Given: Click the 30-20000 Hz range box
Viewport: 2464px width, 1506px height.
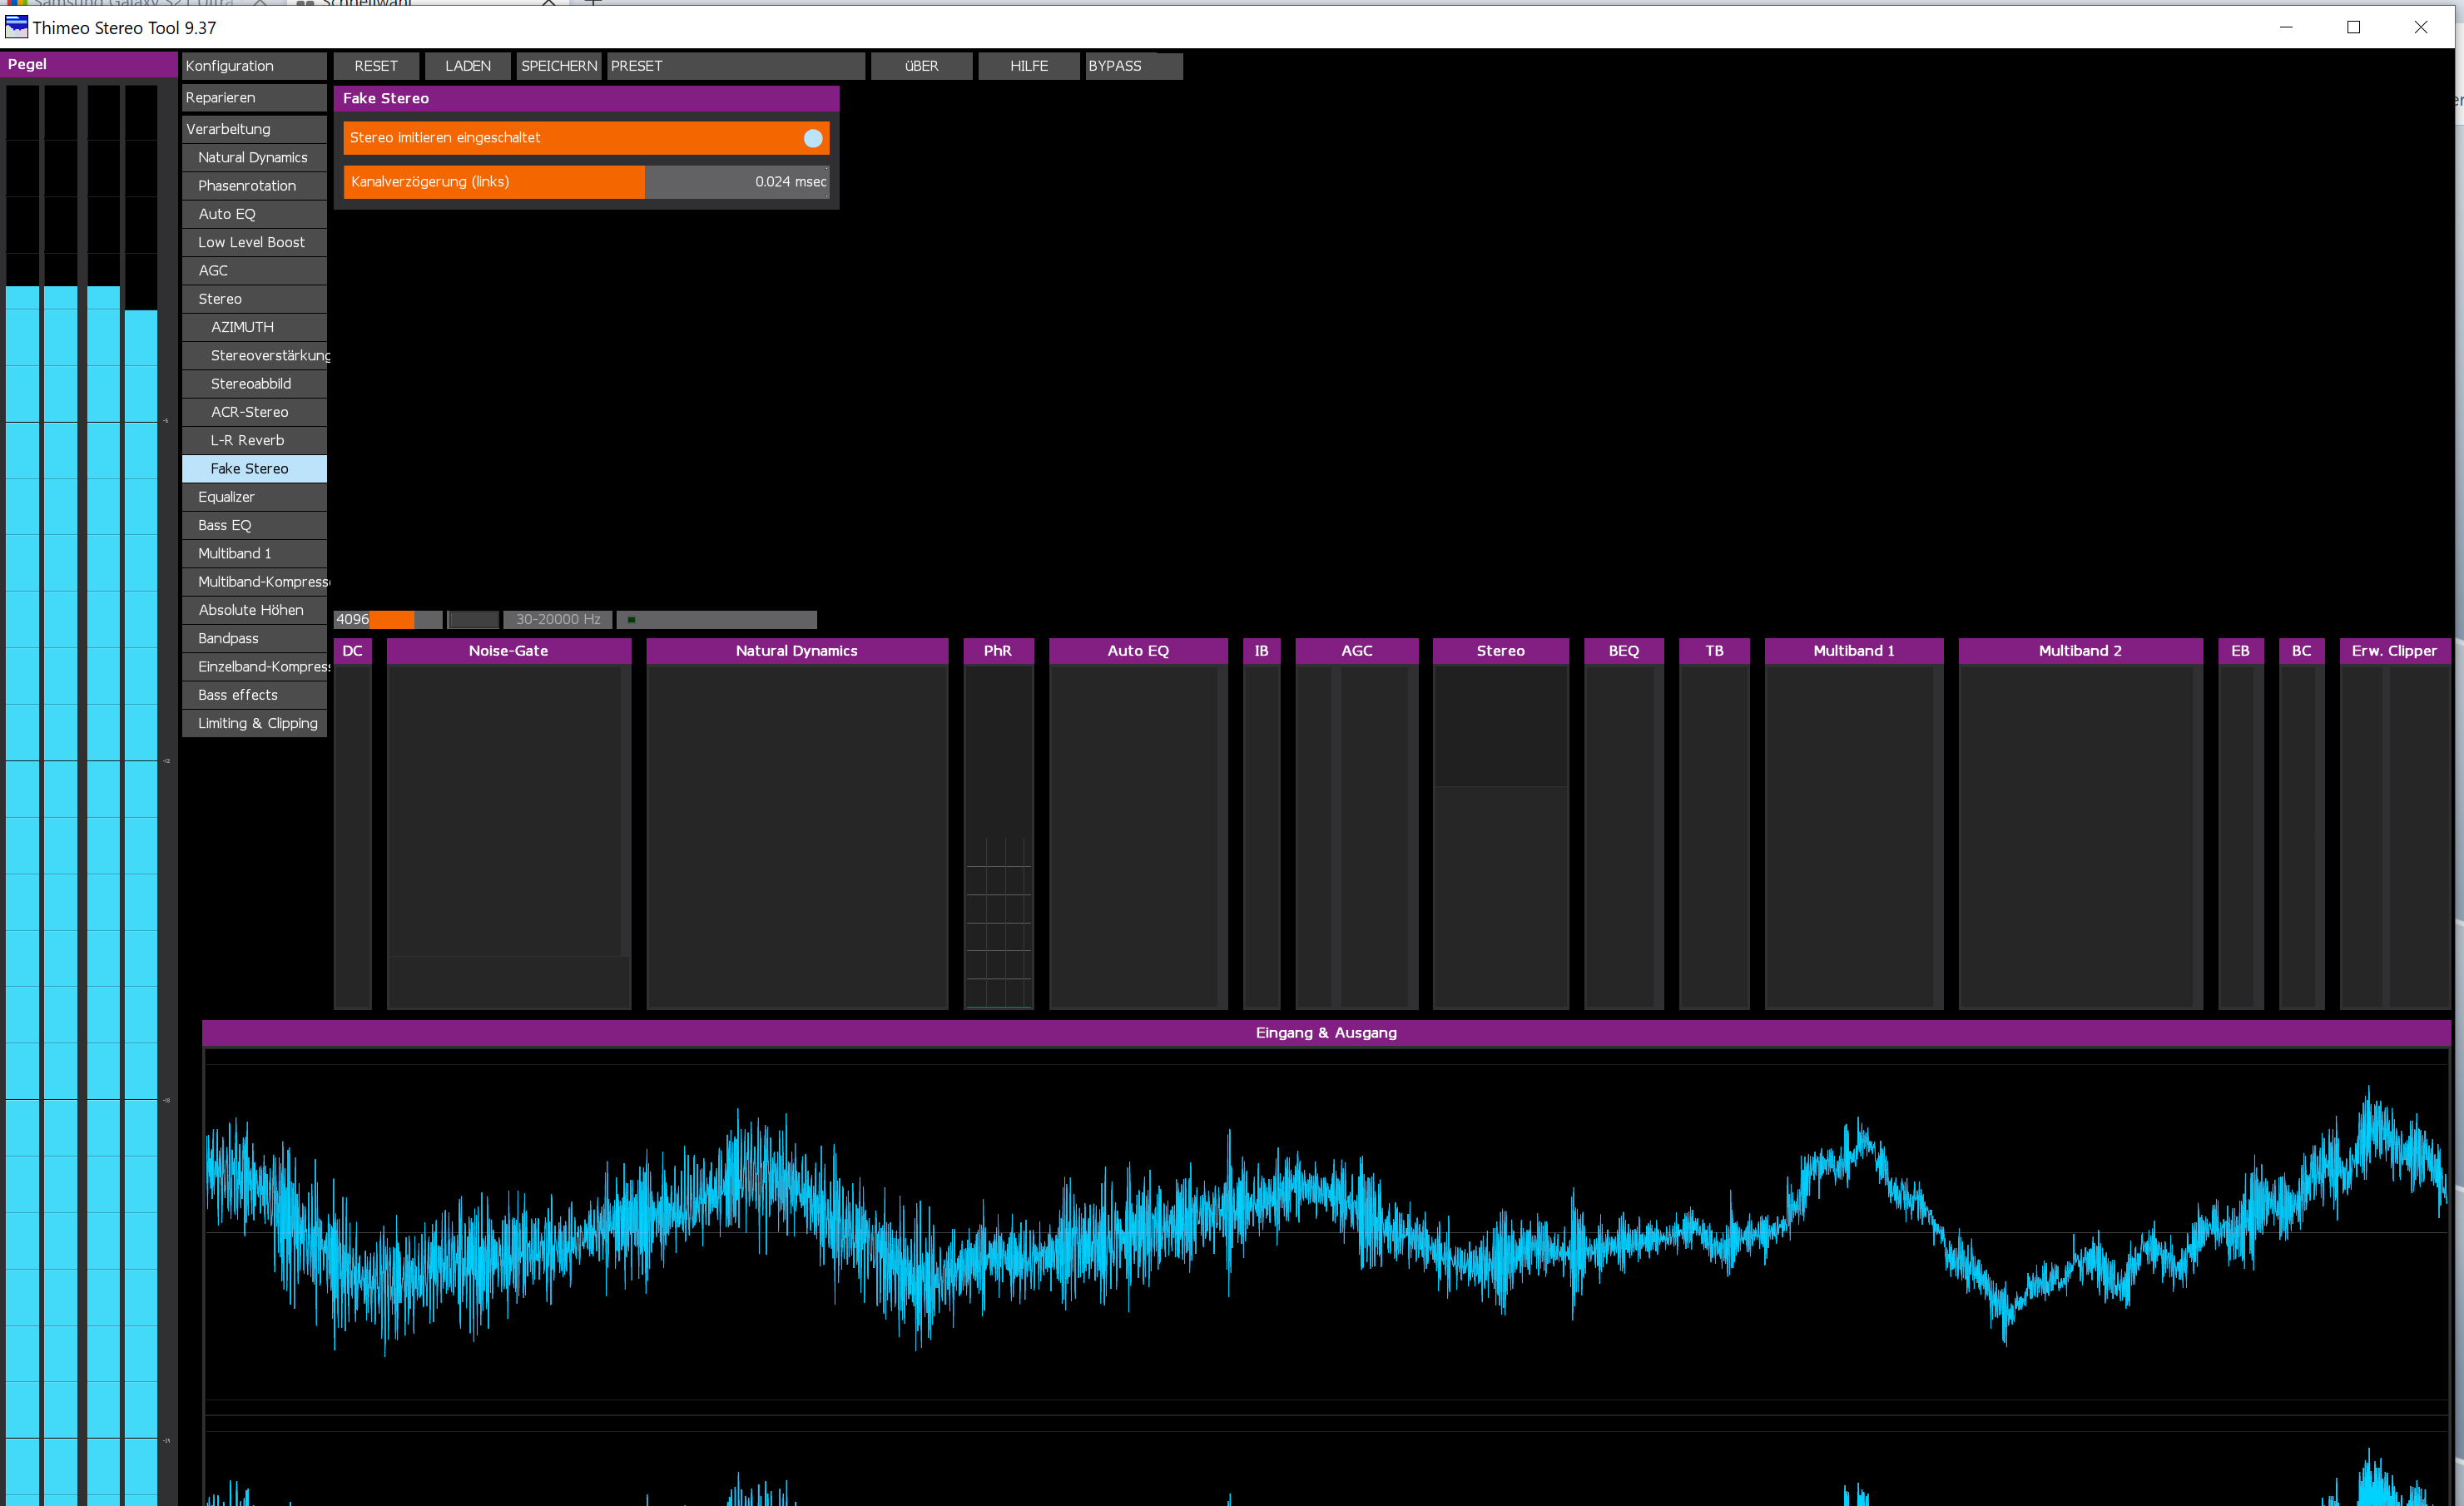Looking at the screenshot, I should 558,620.
